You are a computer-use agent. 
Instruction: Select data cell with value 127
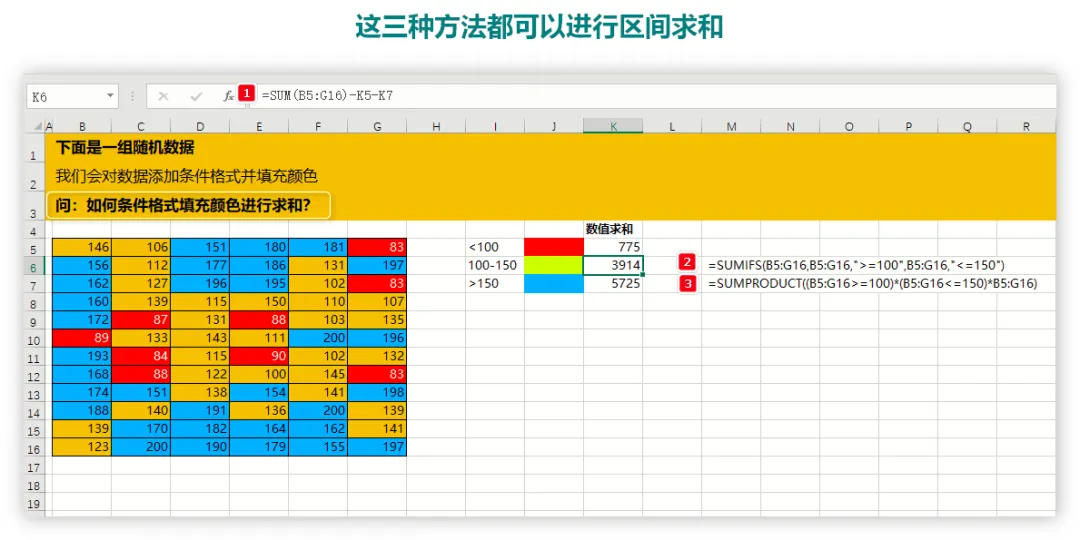pos(141,283)
